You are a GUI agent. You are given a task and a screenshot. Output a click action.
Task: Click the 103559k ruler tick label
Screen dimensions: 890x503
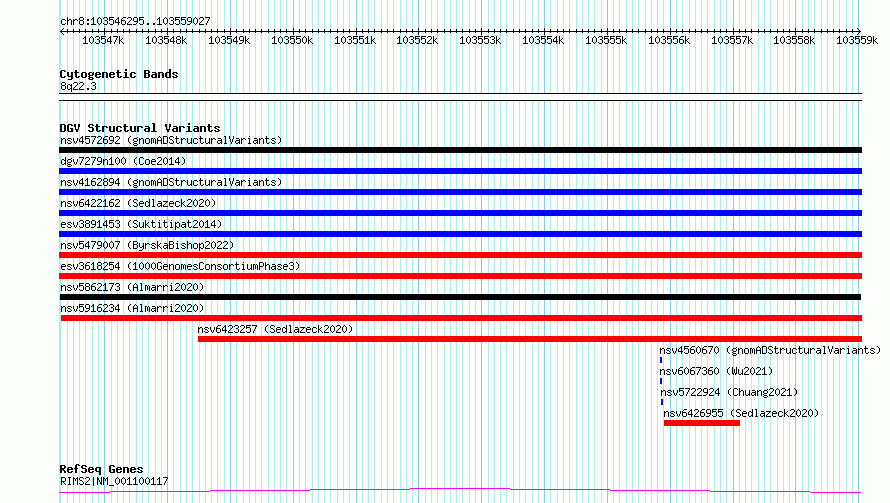(857, 40)
